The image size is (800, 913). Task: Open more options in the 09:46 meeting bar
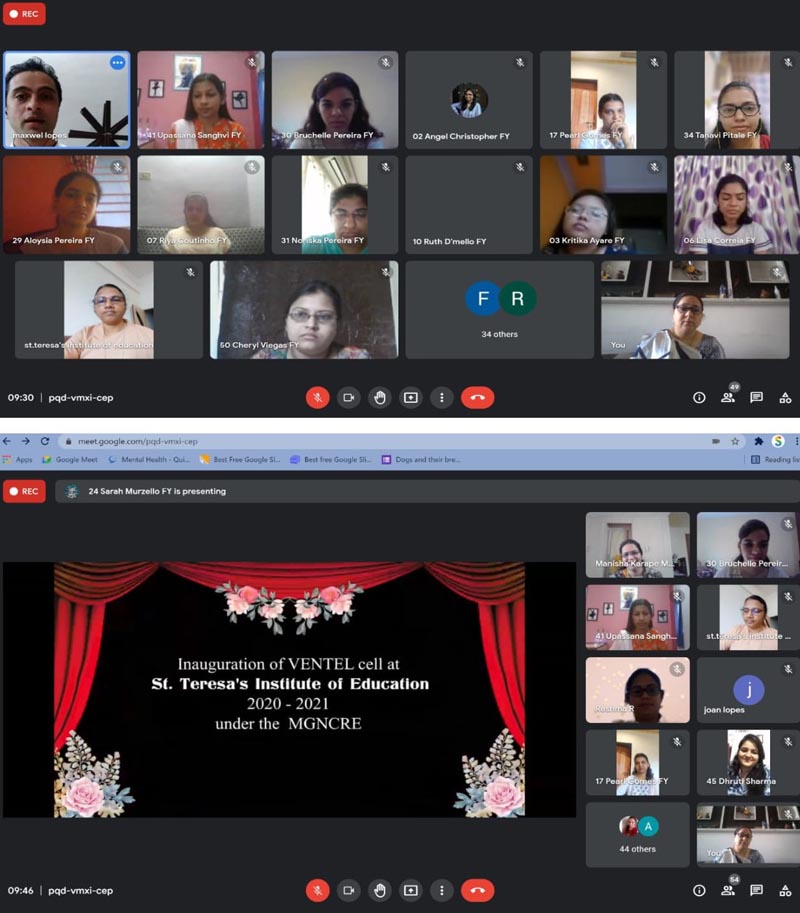point(442,890)
